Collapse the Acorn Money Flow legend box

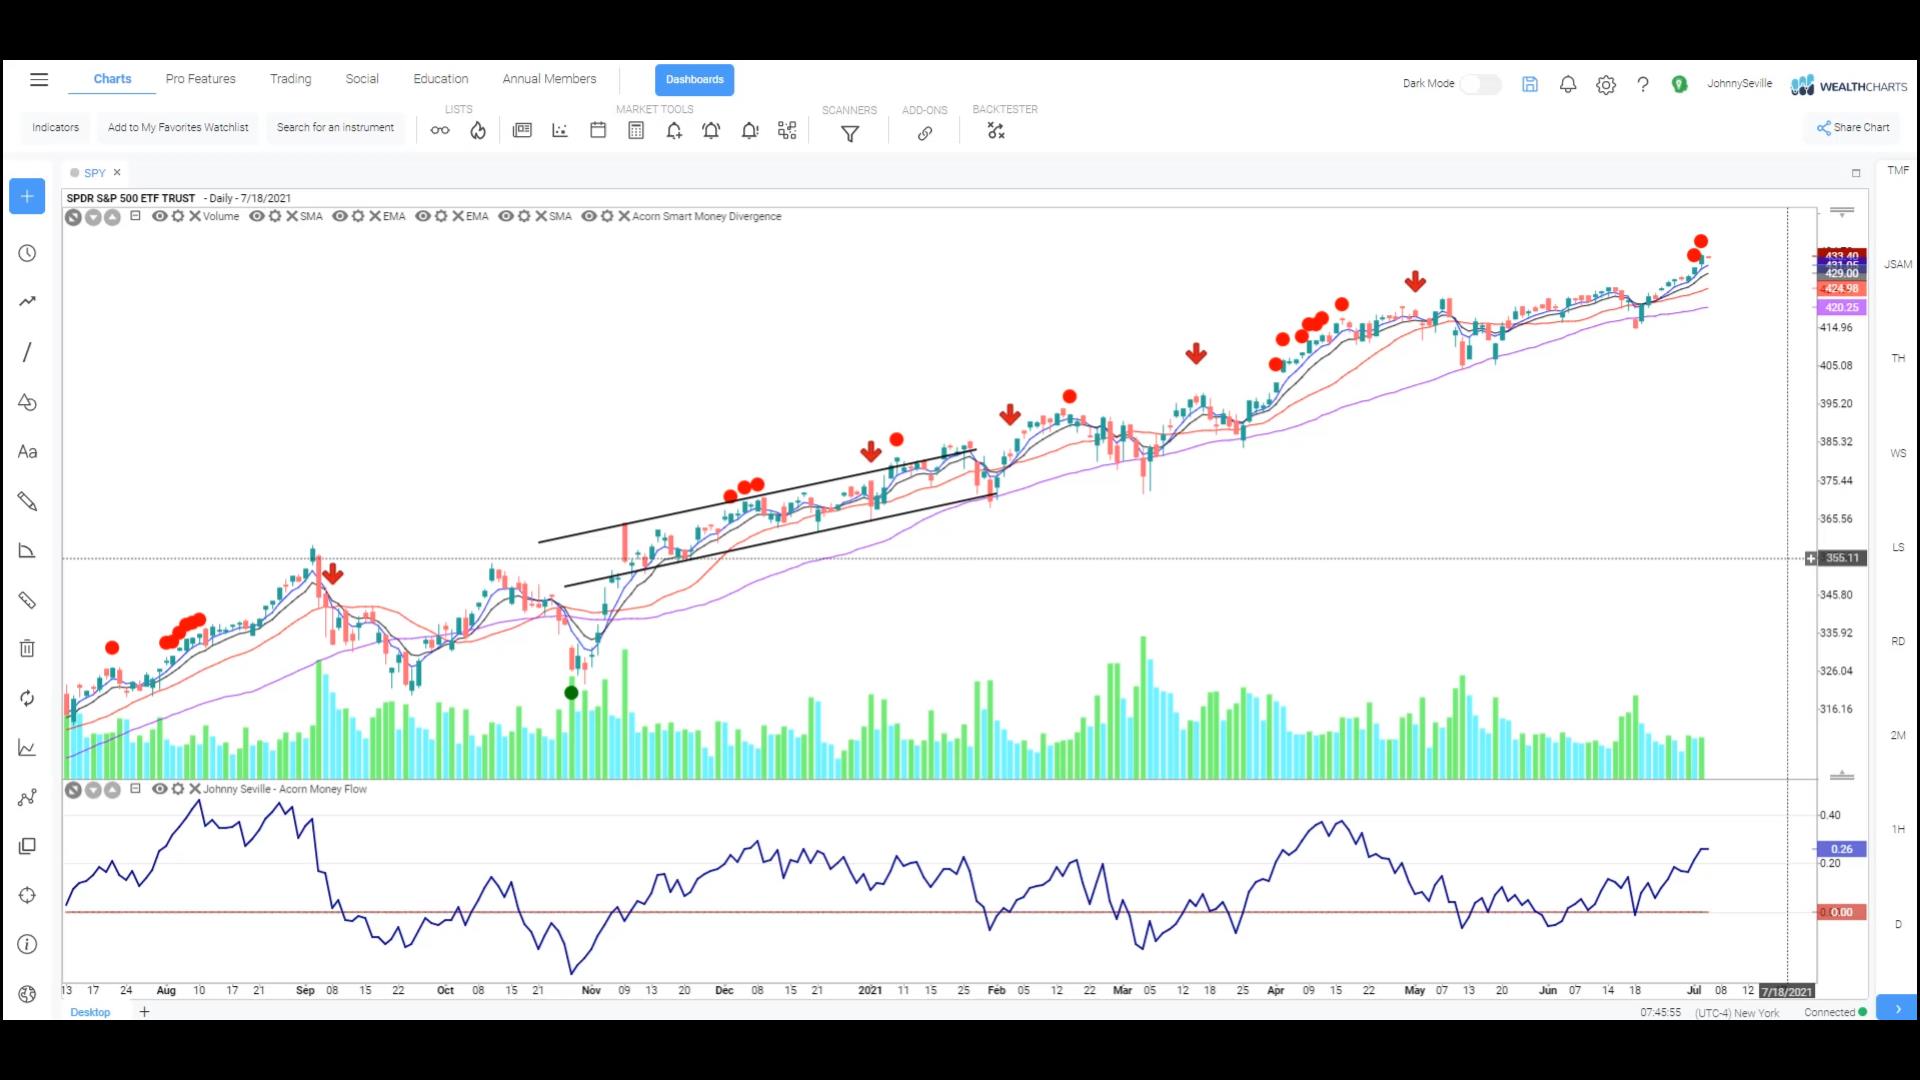[135, 789]
